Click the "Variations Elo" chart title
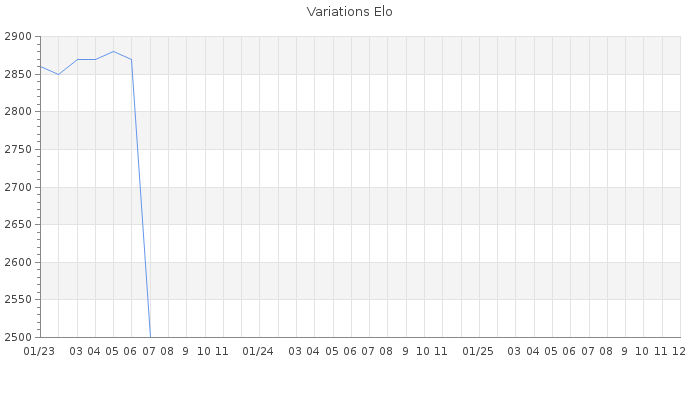 (349, 12)
